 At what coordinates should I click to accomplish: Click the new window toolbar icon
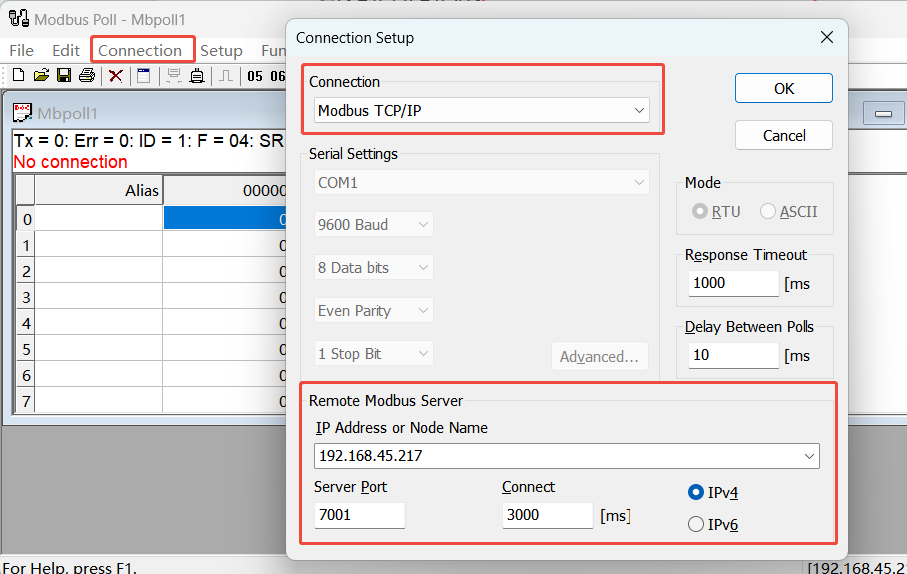(143, 76)
